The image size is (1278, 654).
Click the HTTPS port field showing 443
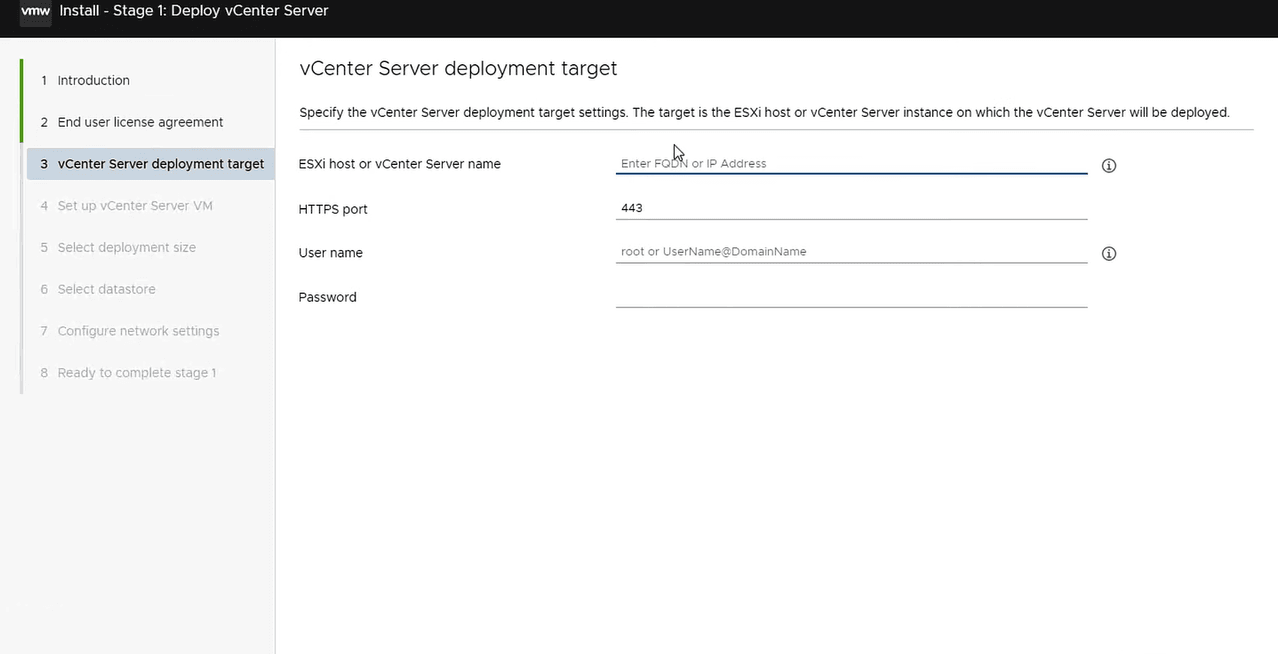[x=850, y=208]
